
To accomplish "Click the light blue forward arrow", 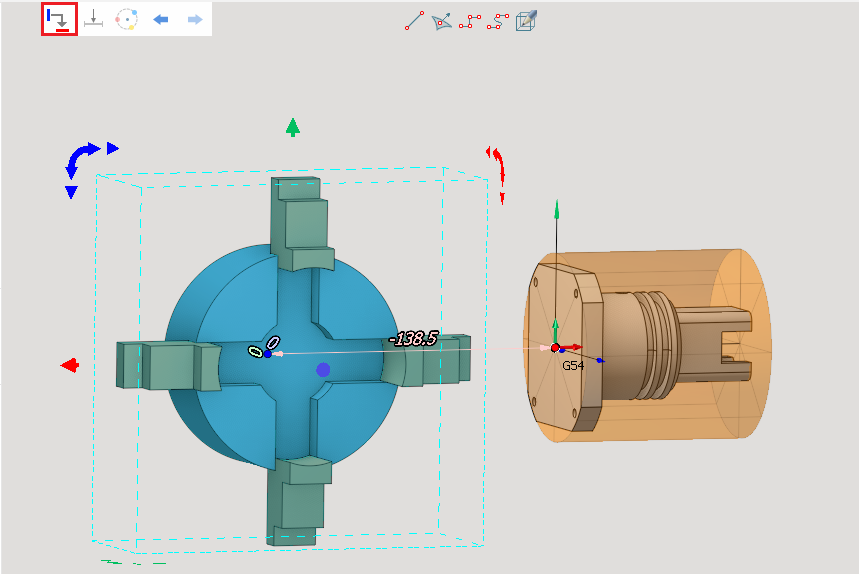I will pos(194,19).
